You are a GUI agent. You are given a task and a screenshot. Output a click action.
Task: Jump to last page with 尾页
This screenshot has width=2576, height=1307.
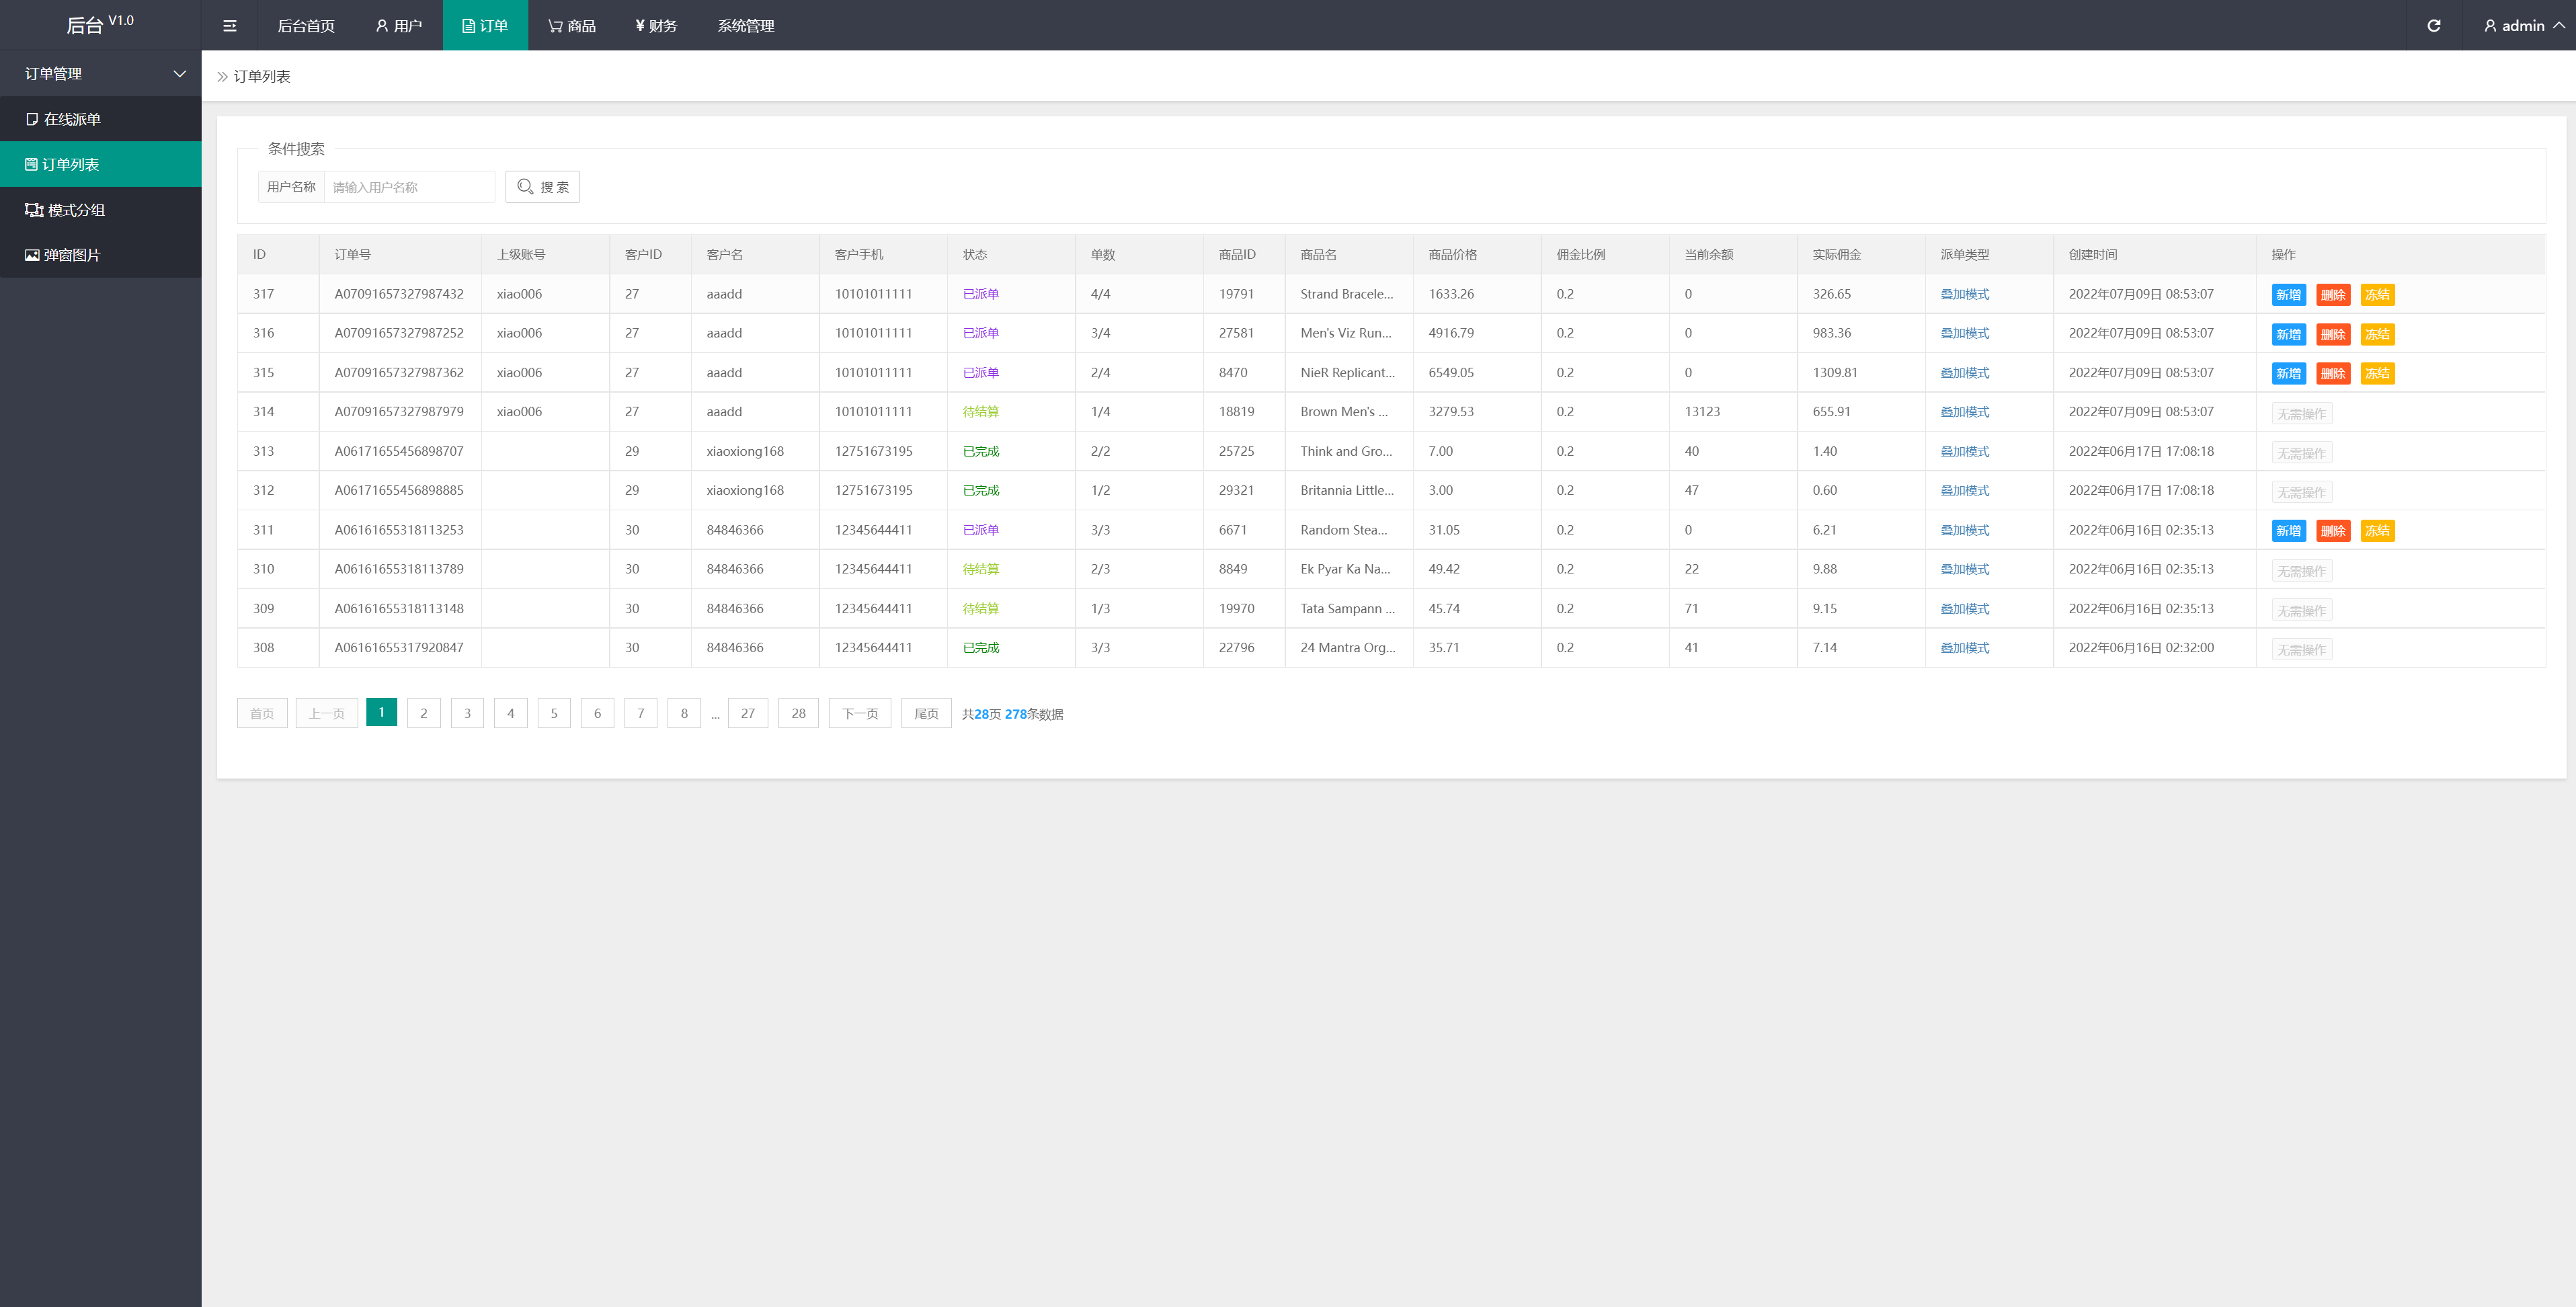tap(926, 713)
